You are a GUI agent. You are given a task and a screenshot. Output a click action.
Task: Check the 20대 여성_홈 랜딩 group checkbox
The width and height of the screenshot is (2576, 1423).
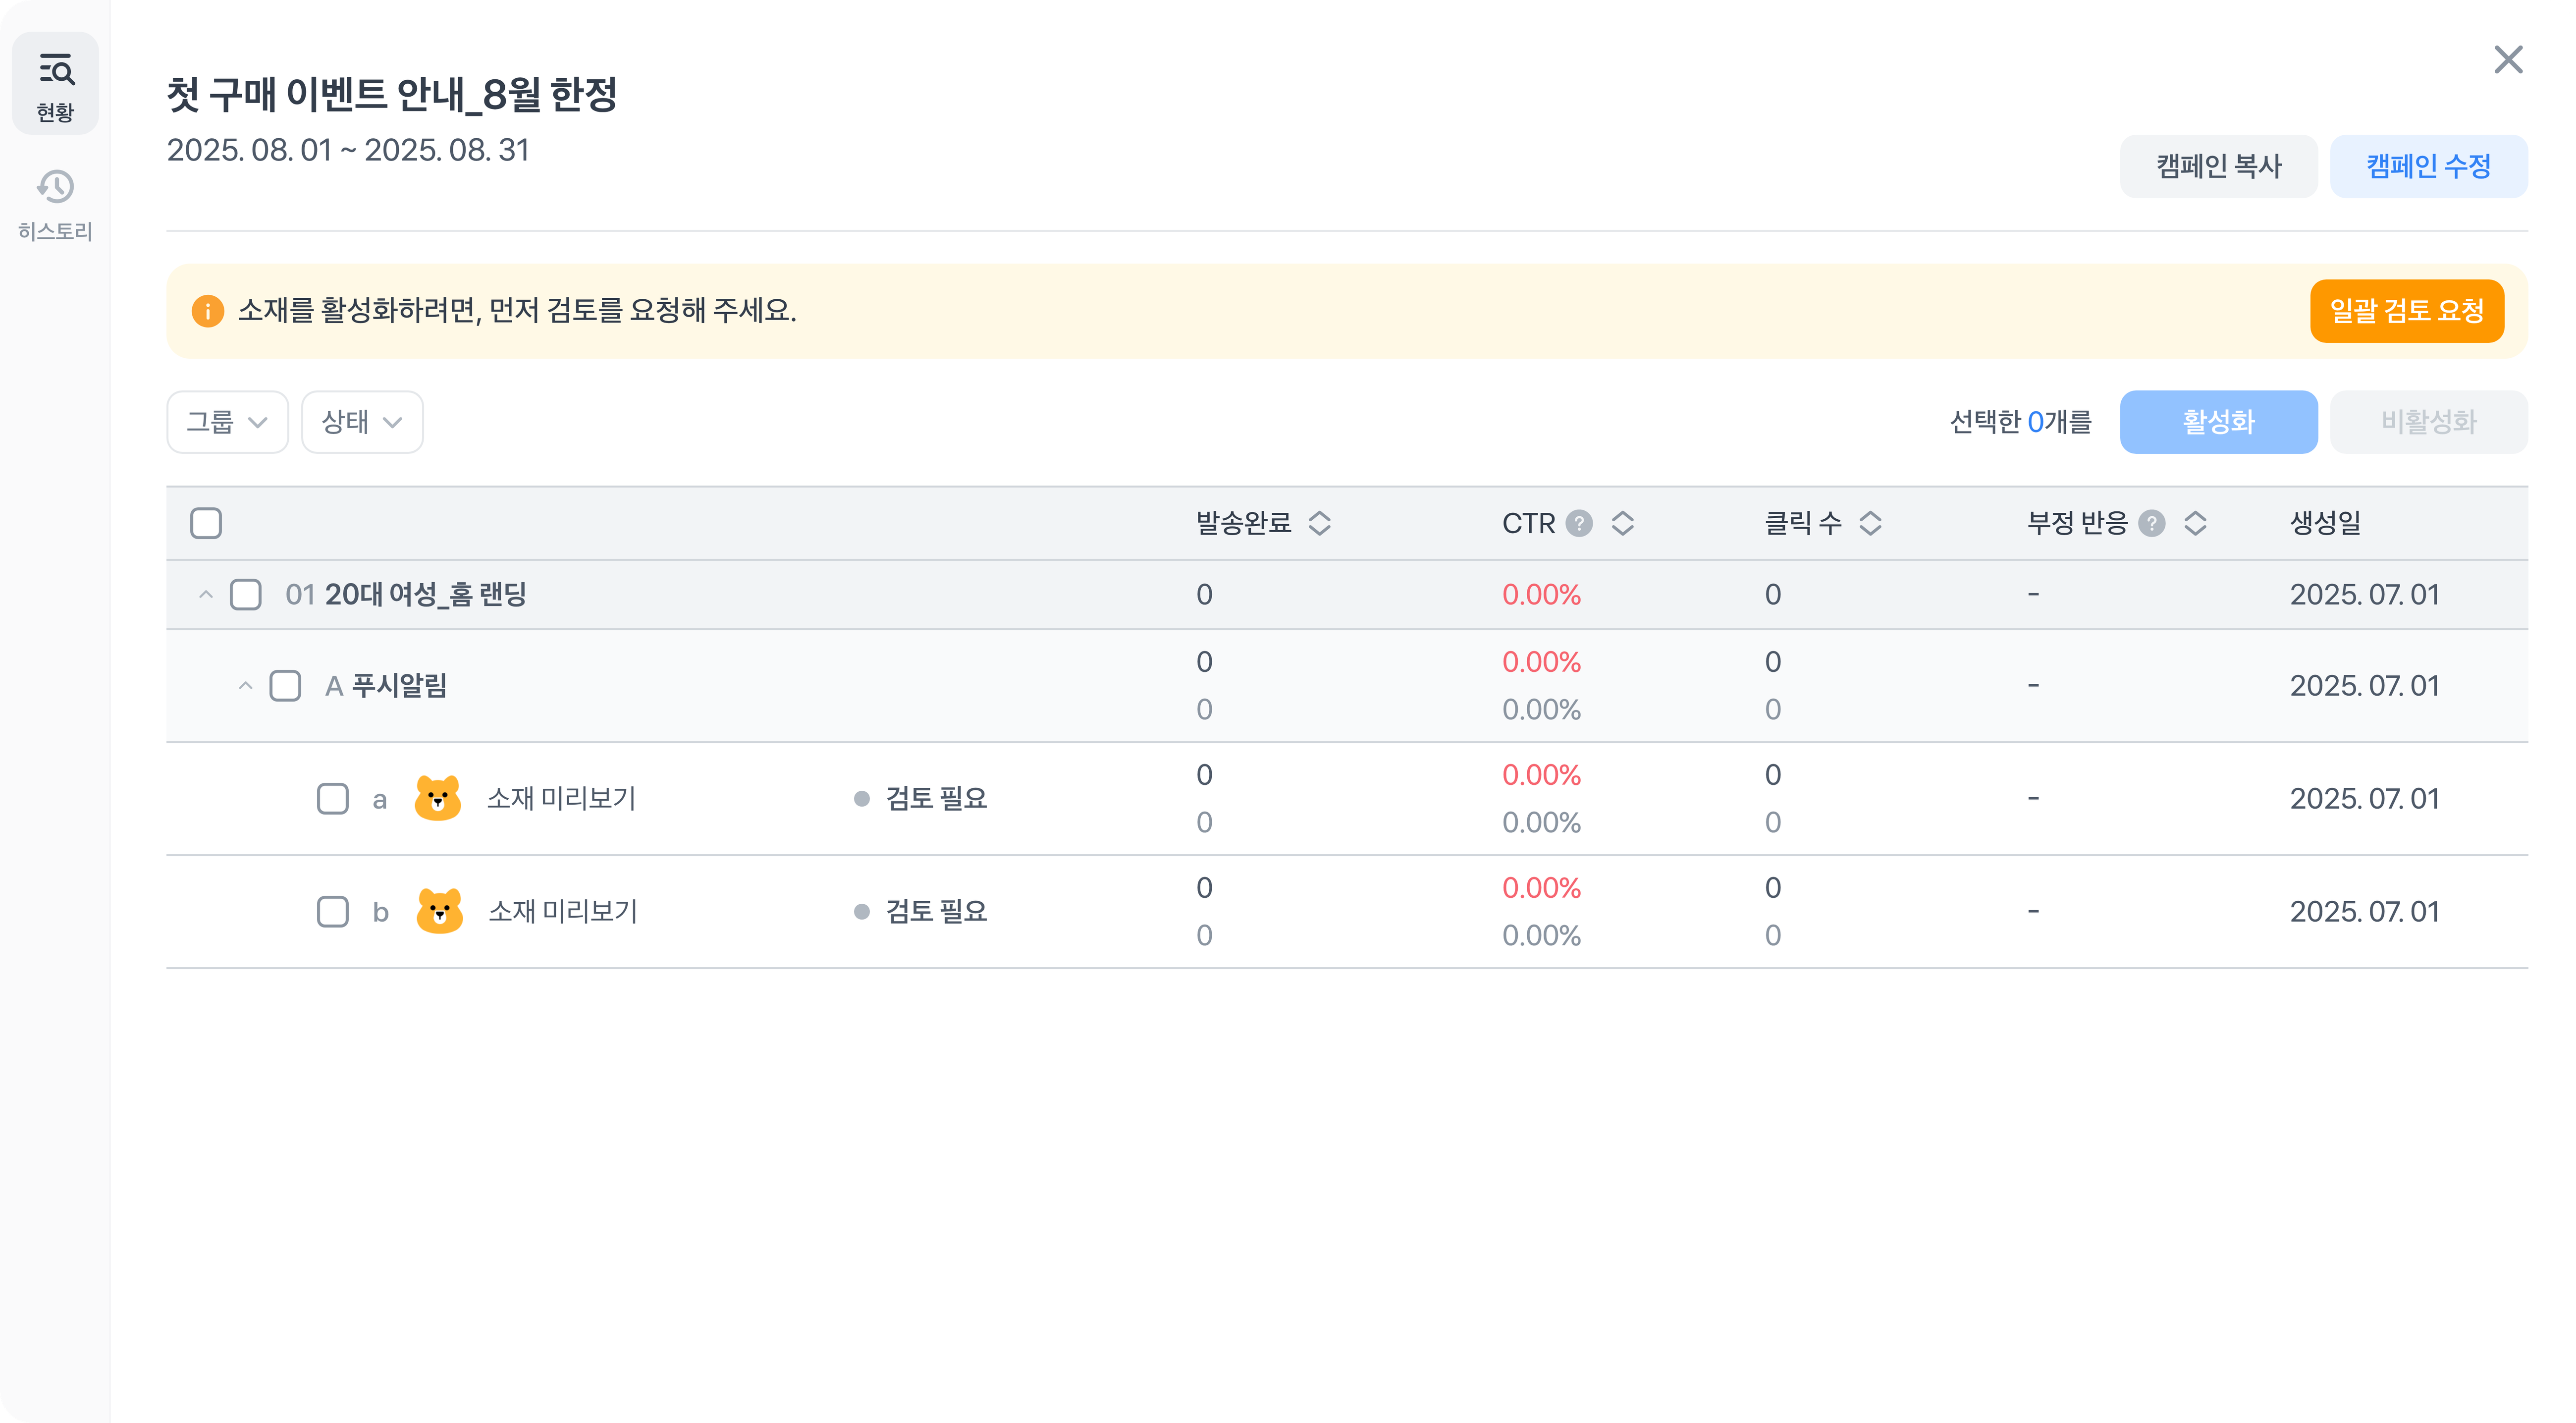pos(246,595)
